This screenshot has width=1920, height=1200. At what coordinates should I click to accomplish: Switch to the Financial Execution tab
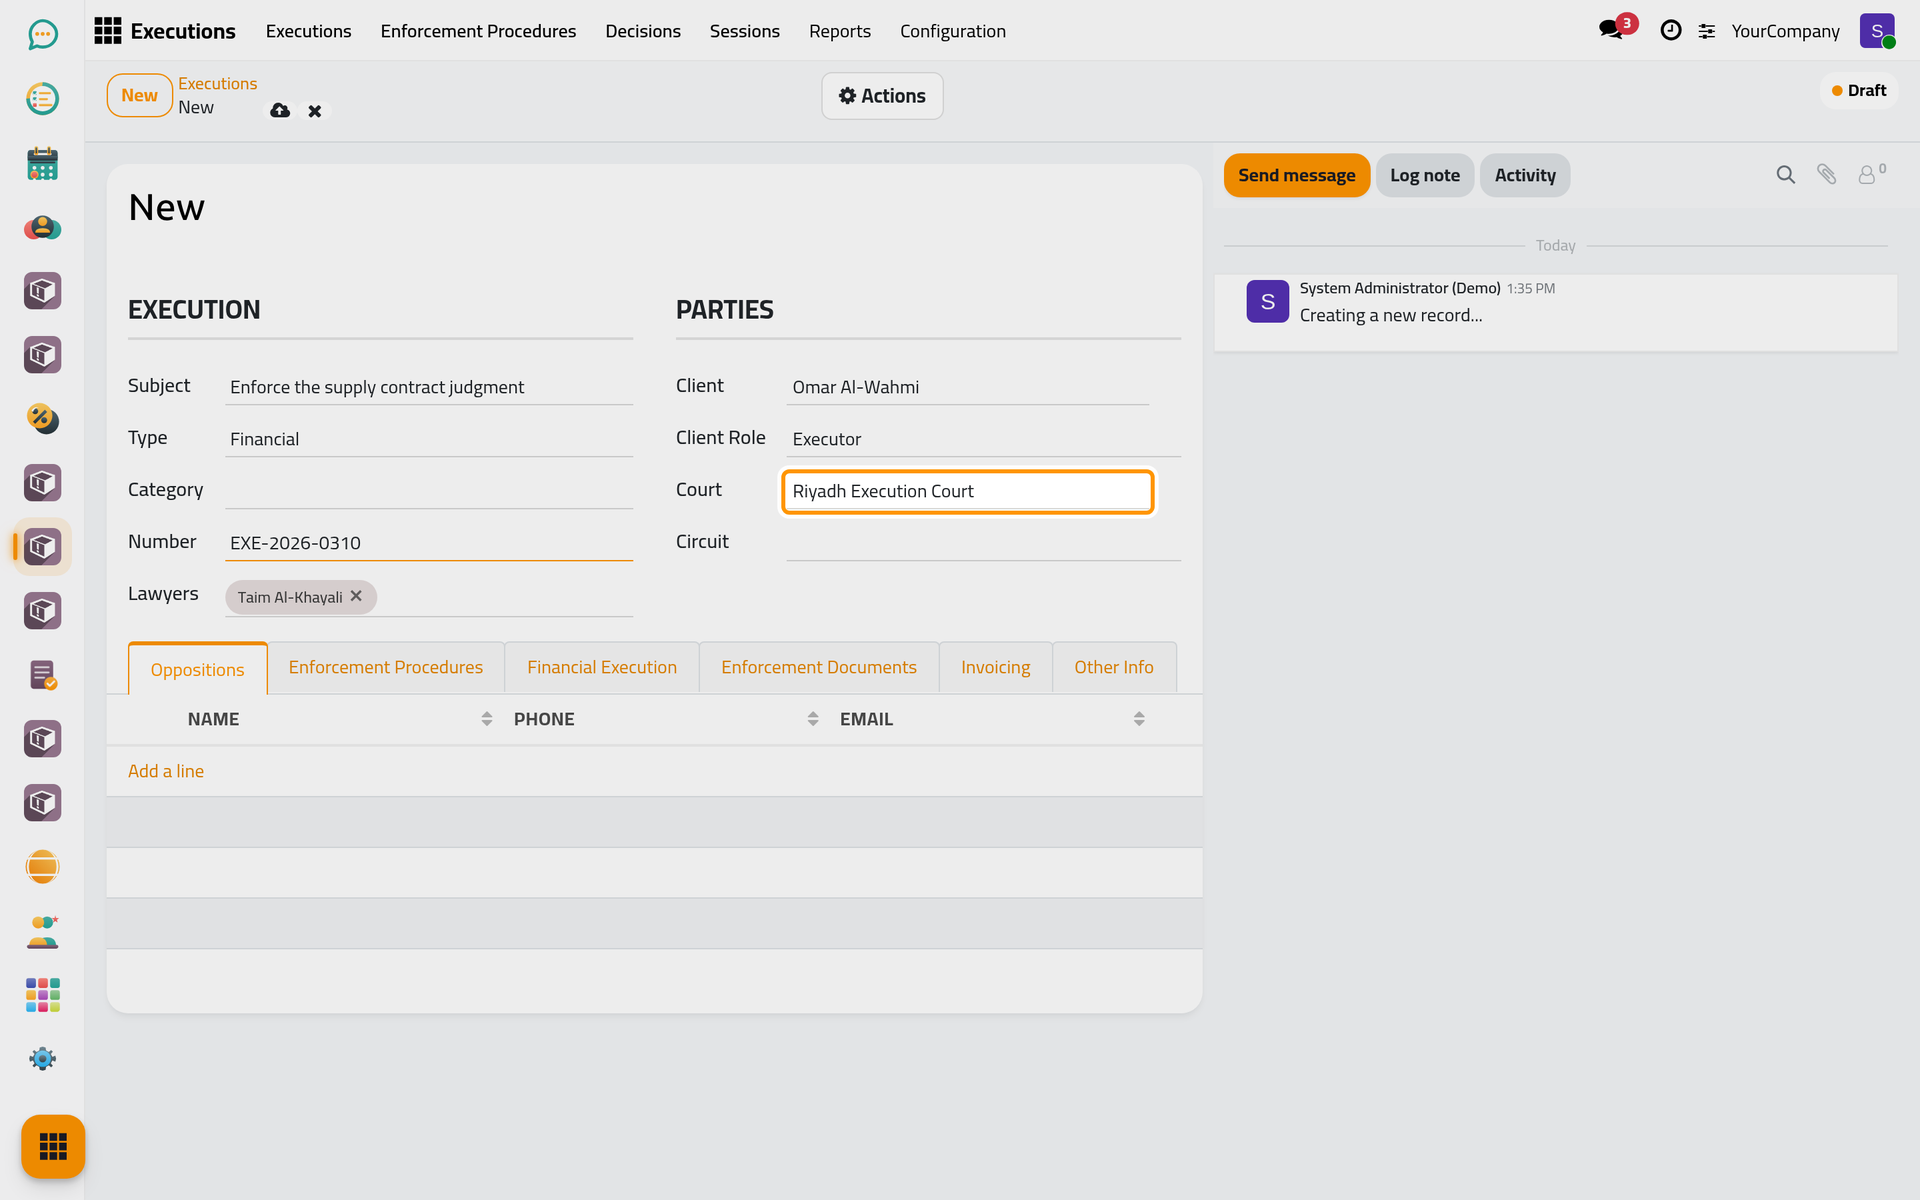(602, 667)
